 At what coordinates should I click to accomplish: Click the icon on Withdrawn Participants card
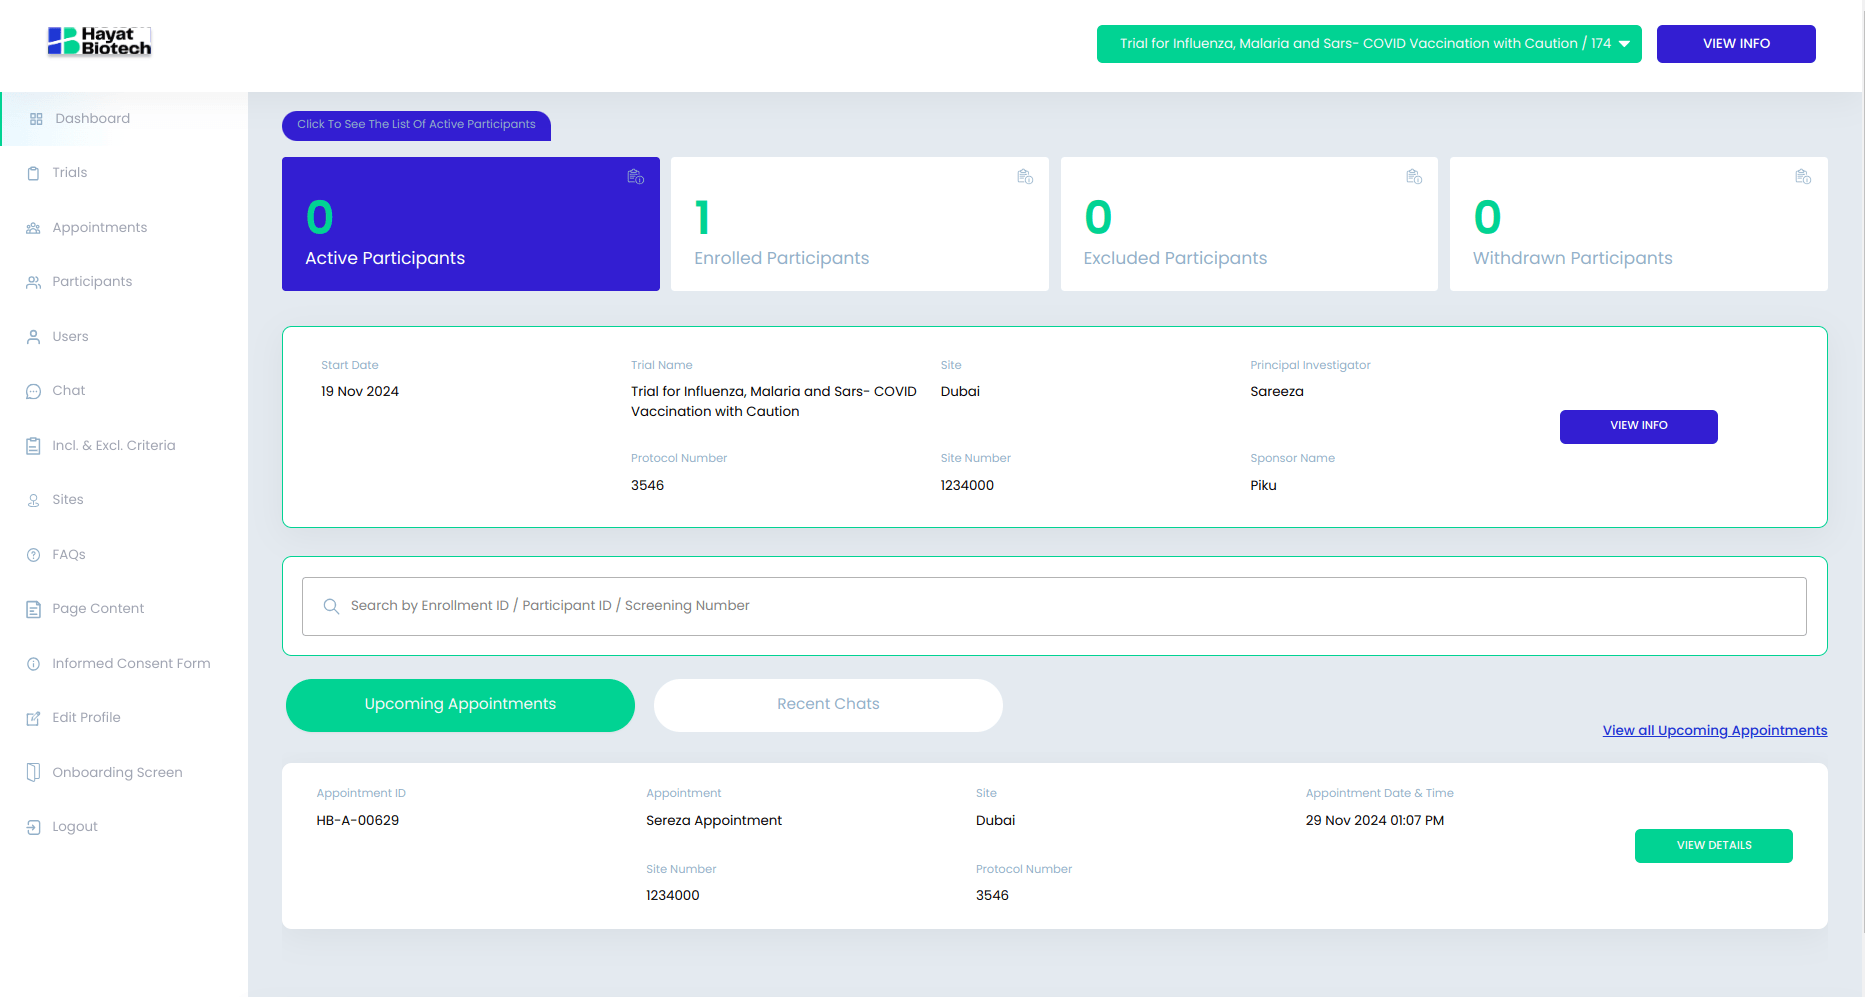1802,177
